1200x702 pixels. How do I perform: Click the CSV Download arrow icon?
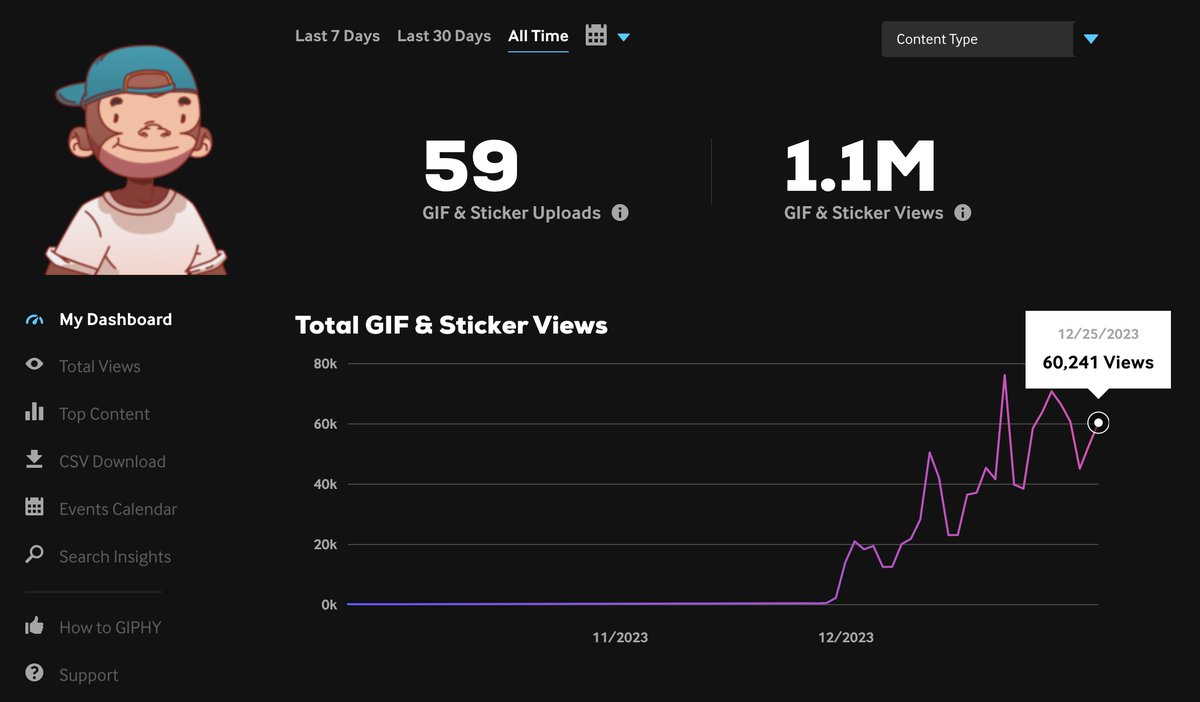tap(35, 459)
